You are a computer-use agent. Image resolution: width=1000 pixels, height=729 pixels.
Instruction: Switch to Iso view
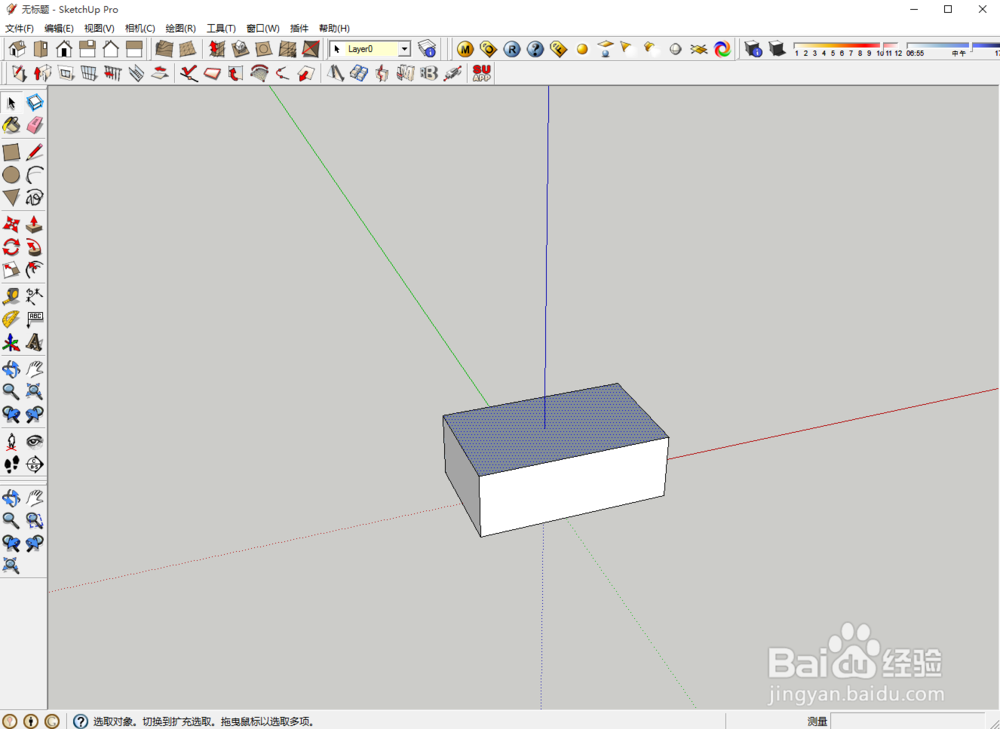click(x=17, y=49)
